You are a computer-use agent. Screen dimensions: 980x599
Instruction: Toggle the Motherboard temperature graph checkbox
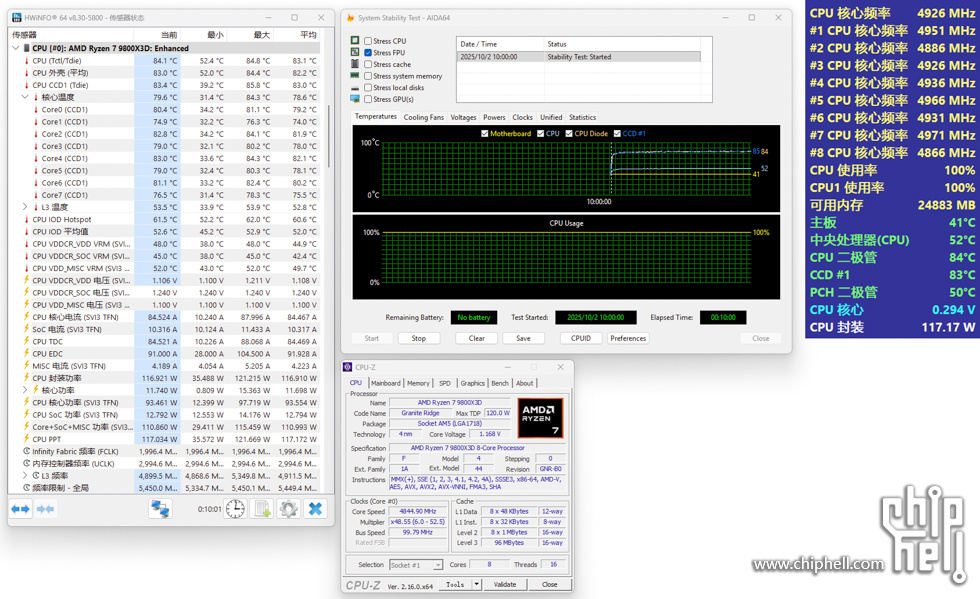point(484,133)
